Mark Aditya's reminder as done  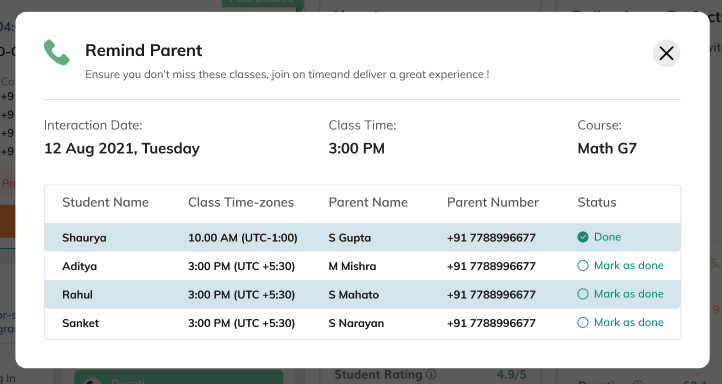[x=620, y=266]
